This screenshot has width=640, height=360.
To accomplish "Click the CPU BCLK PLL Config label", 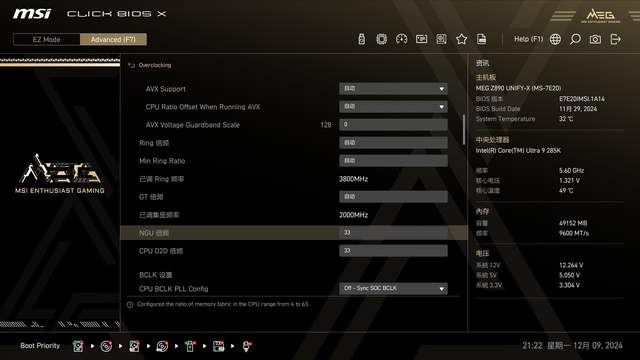I will 173,289.
